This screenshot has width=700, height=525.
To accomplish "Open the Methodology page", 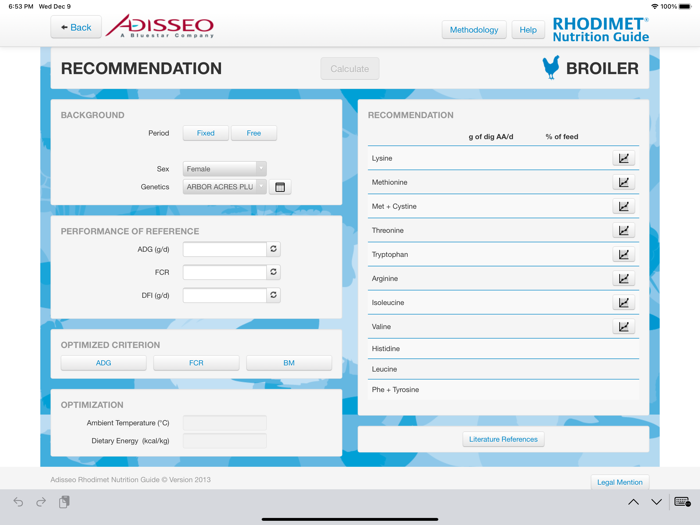I will 474,30.
